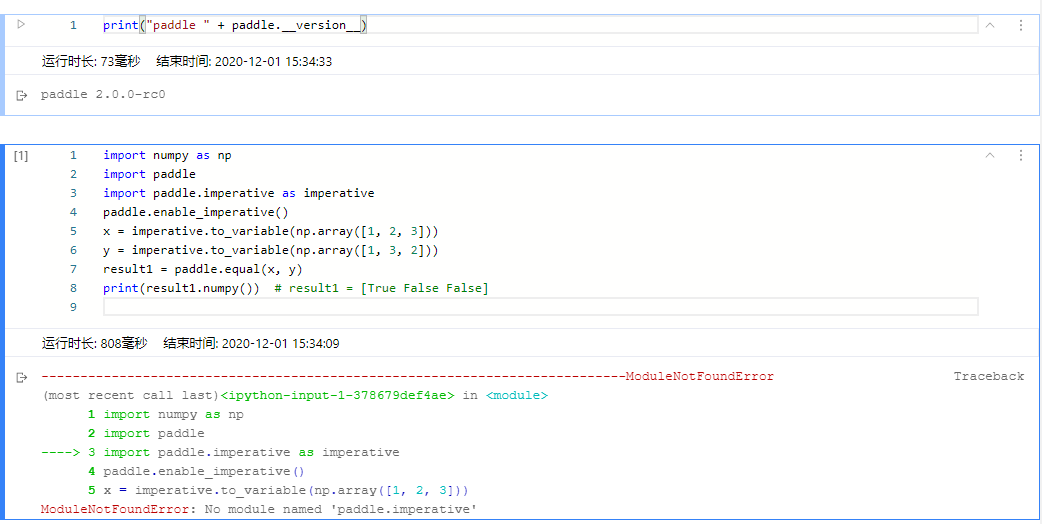Click 'paddle.enable_imperative()' in the editor
This screenshot has width=1042, height=524.
196,213
